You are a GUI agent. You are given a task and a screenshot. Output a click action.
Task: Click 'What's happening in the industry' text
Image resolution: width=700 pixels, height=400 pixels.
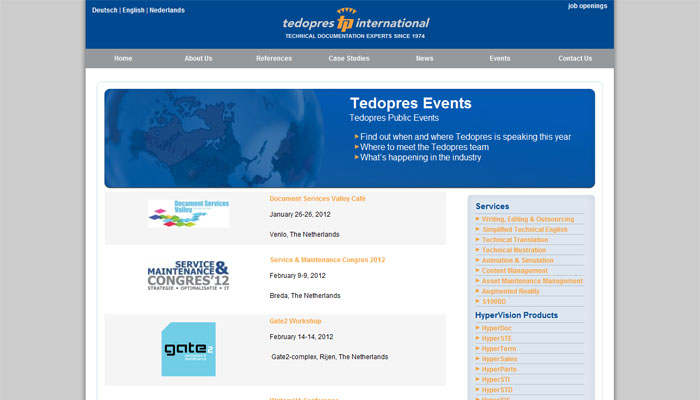[x=421, y=158]
